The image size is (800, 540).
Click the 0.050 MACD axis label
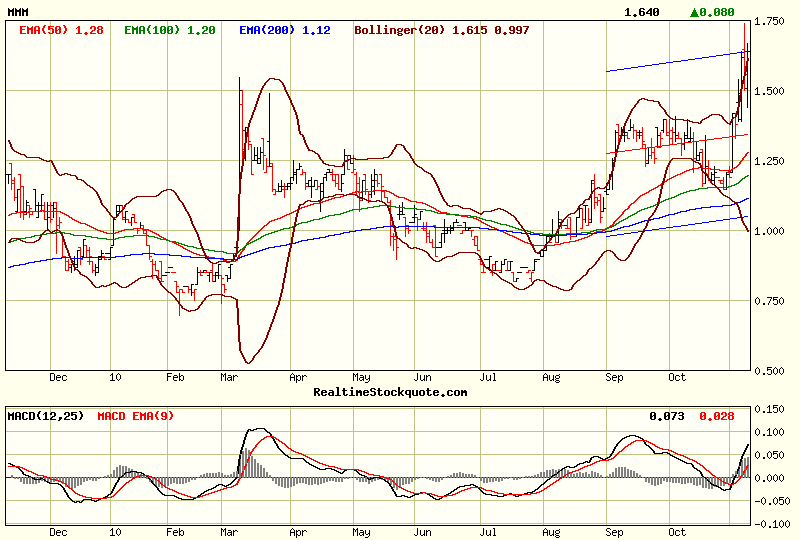click(769, 455)
